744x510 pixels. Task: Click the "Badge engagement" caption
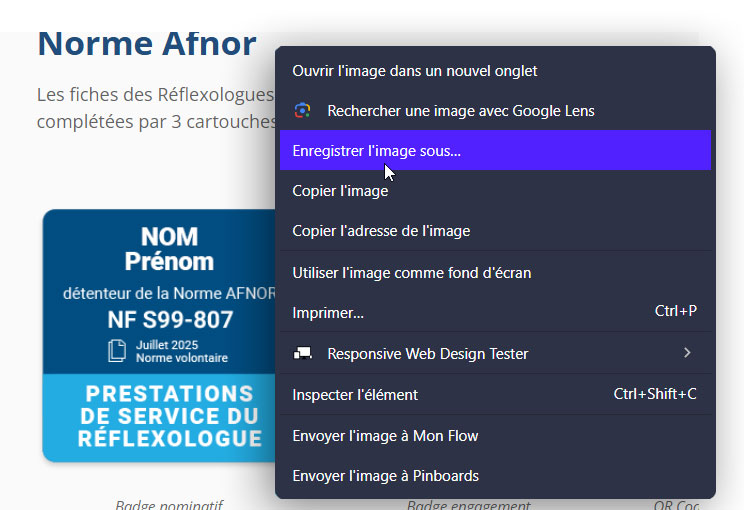[469, 505]
